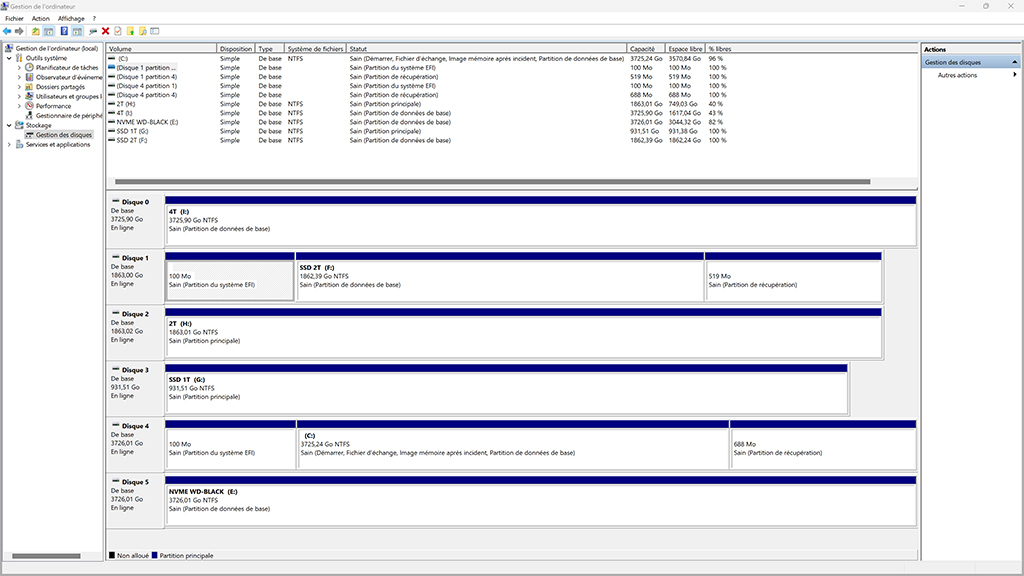The width and height of the screenshot is (1024, 576).
Task: Click the Stockage icon in tree
Action: 19,125
